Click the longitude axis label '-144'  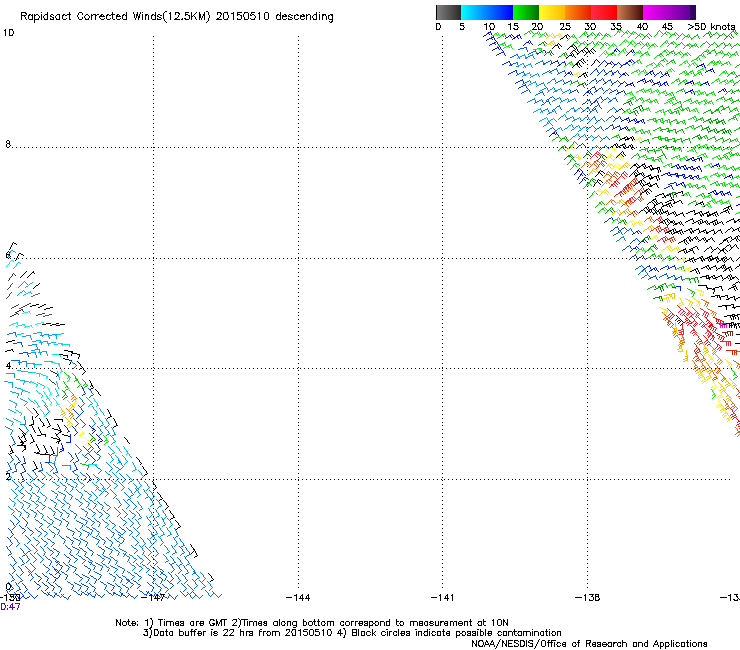[298, 598]
